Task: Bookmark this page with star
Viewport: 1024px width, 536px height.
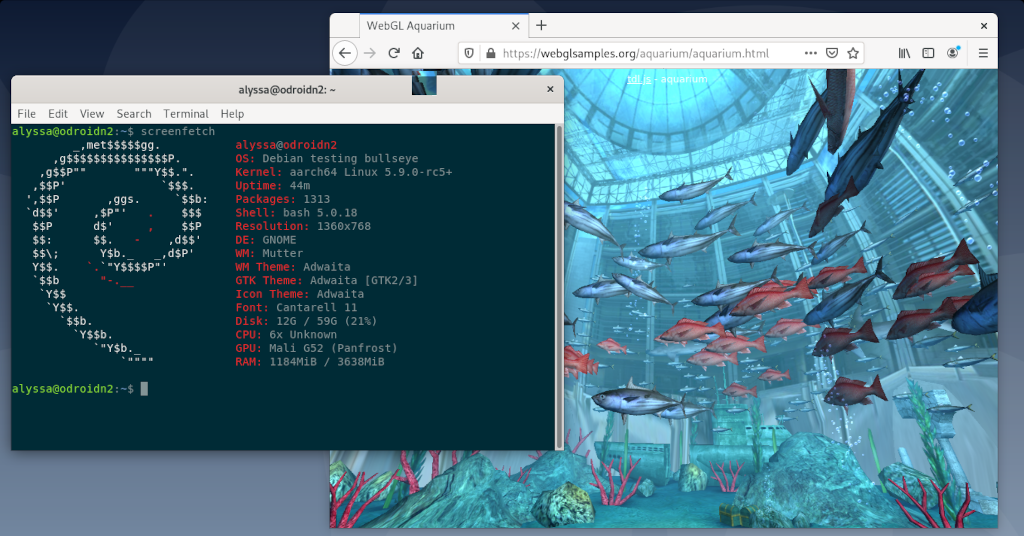Action: click(x=853, y=54)
